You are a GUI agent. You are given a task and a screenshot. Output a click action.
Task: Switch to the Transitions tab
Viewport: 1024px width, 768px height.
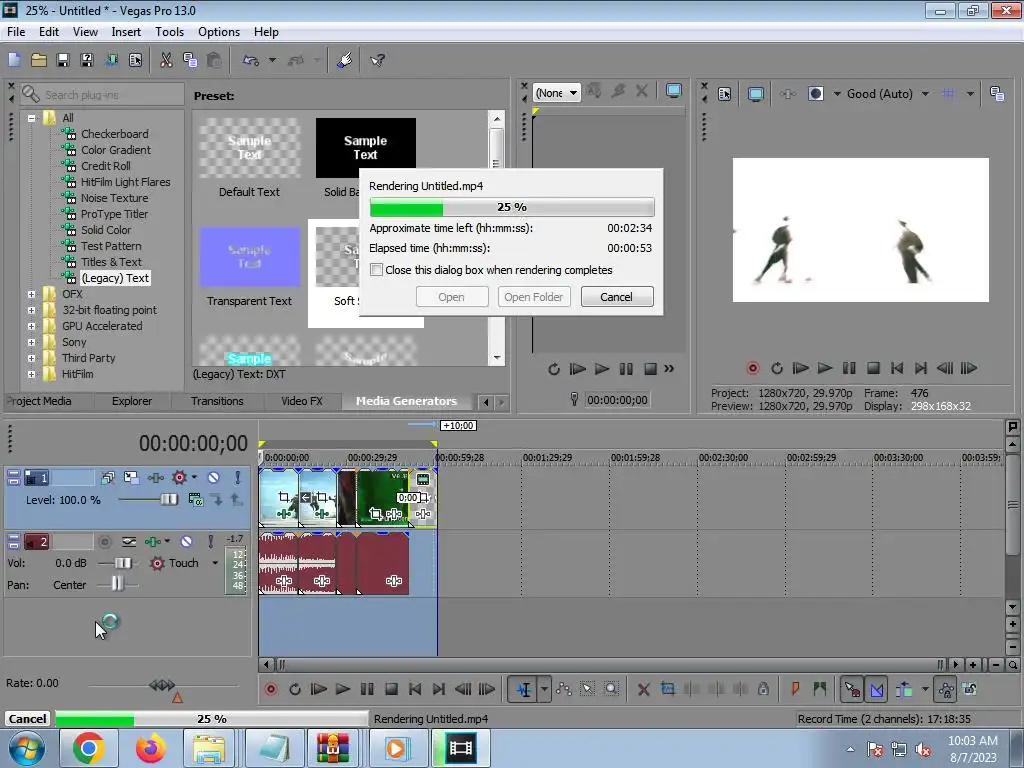(217, 401)
